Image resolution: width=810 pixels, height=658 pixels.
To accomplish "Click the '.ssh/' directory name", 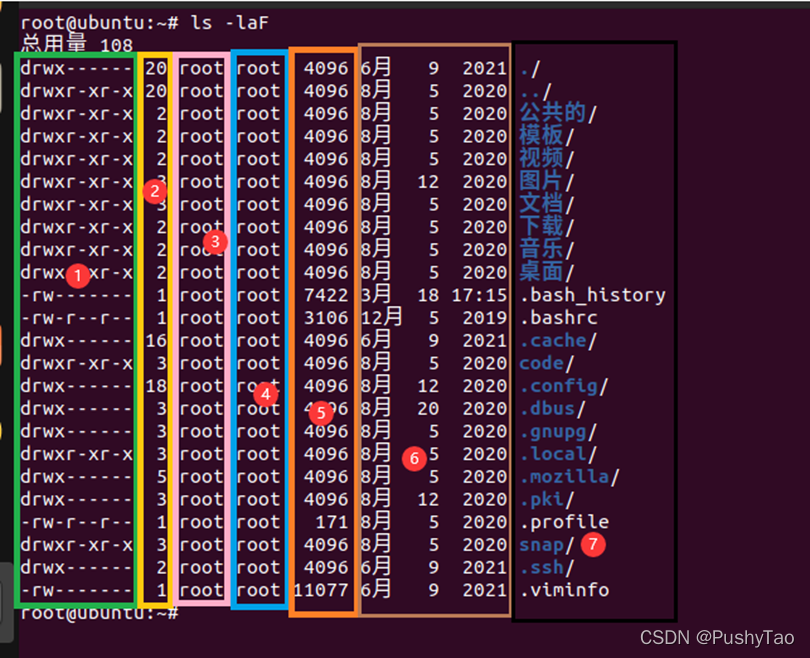I will click(547, 568).
